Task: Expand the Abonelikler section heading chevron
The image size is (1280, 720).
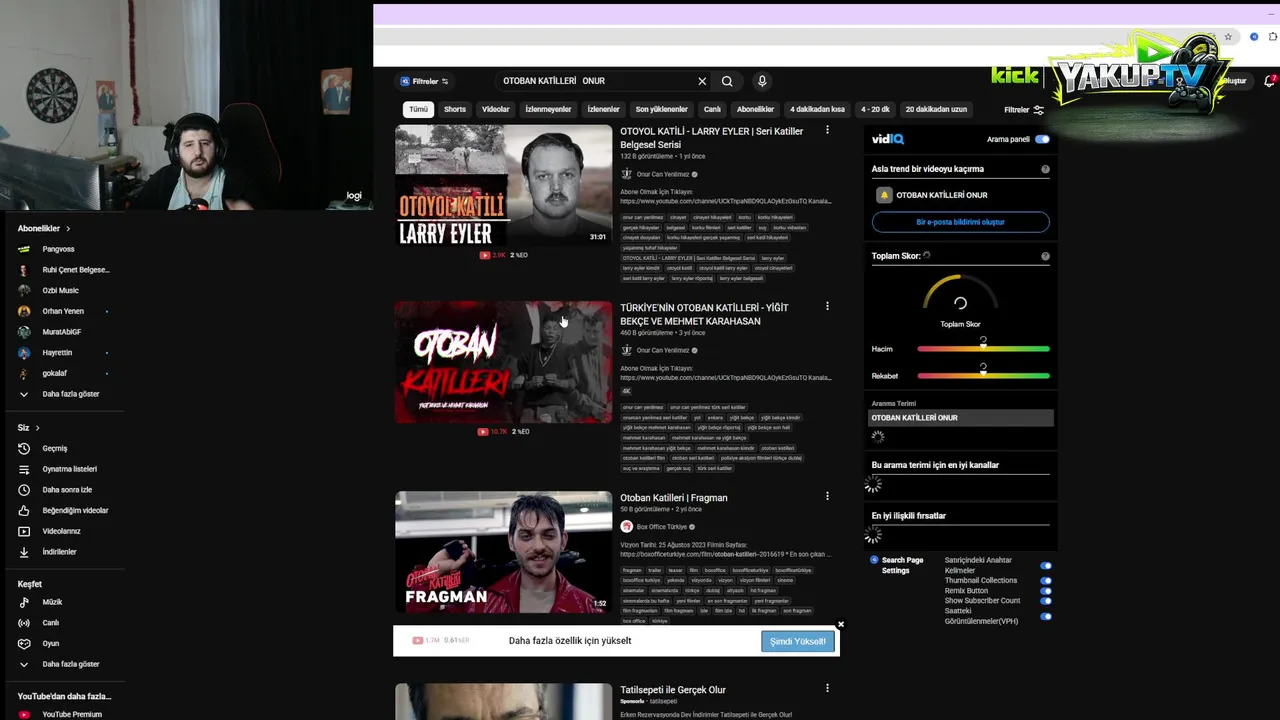Action: [x=68, y=229]
